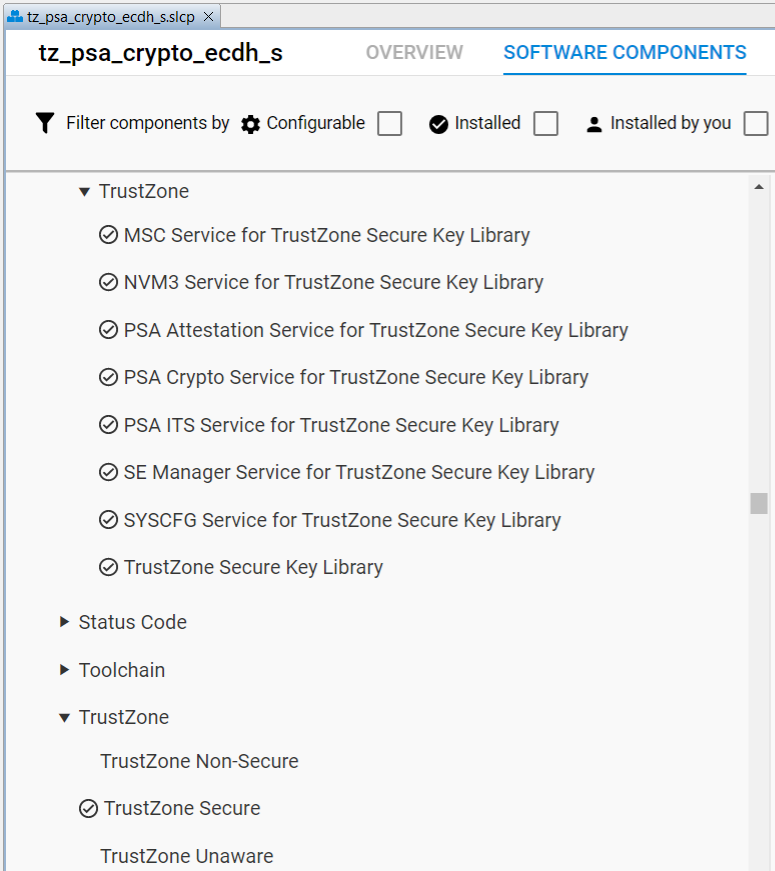775x871 pixels.
Task: Select the TrustZone Non-Secure component
Action: coord(199,761)
